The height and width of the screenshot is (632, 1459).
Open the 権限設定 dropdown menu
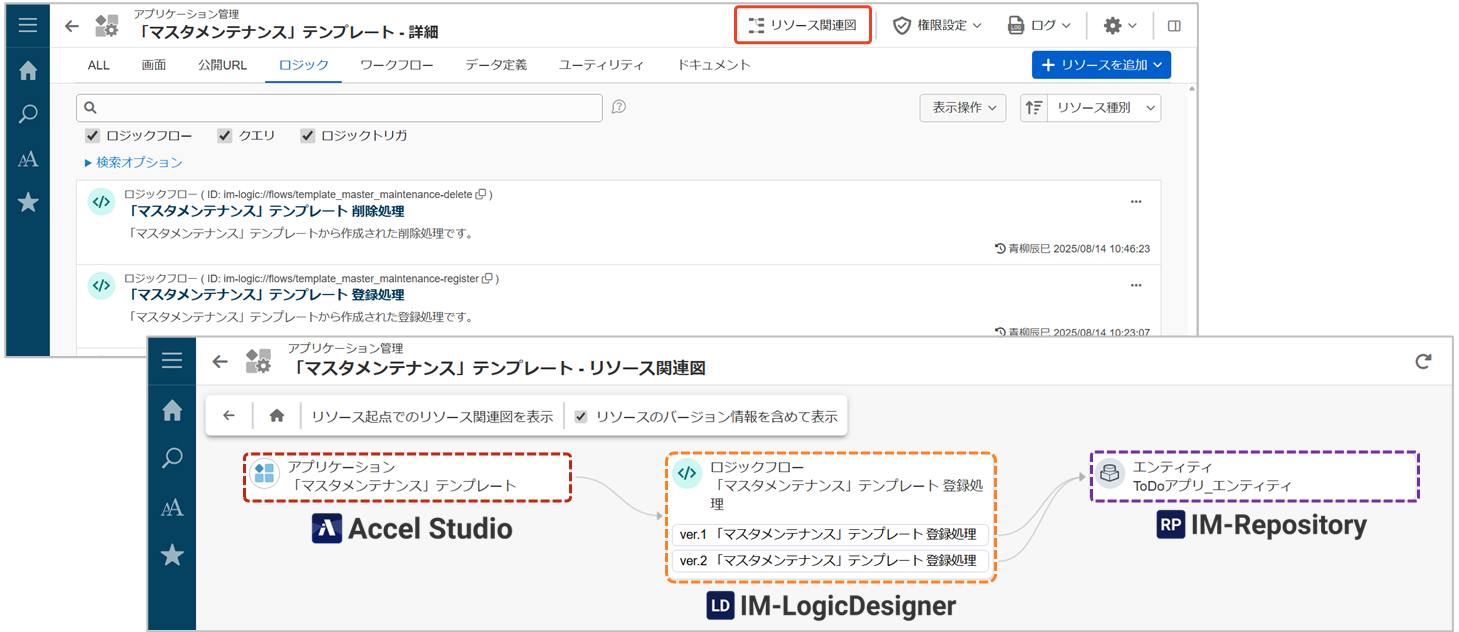(936, 25)
